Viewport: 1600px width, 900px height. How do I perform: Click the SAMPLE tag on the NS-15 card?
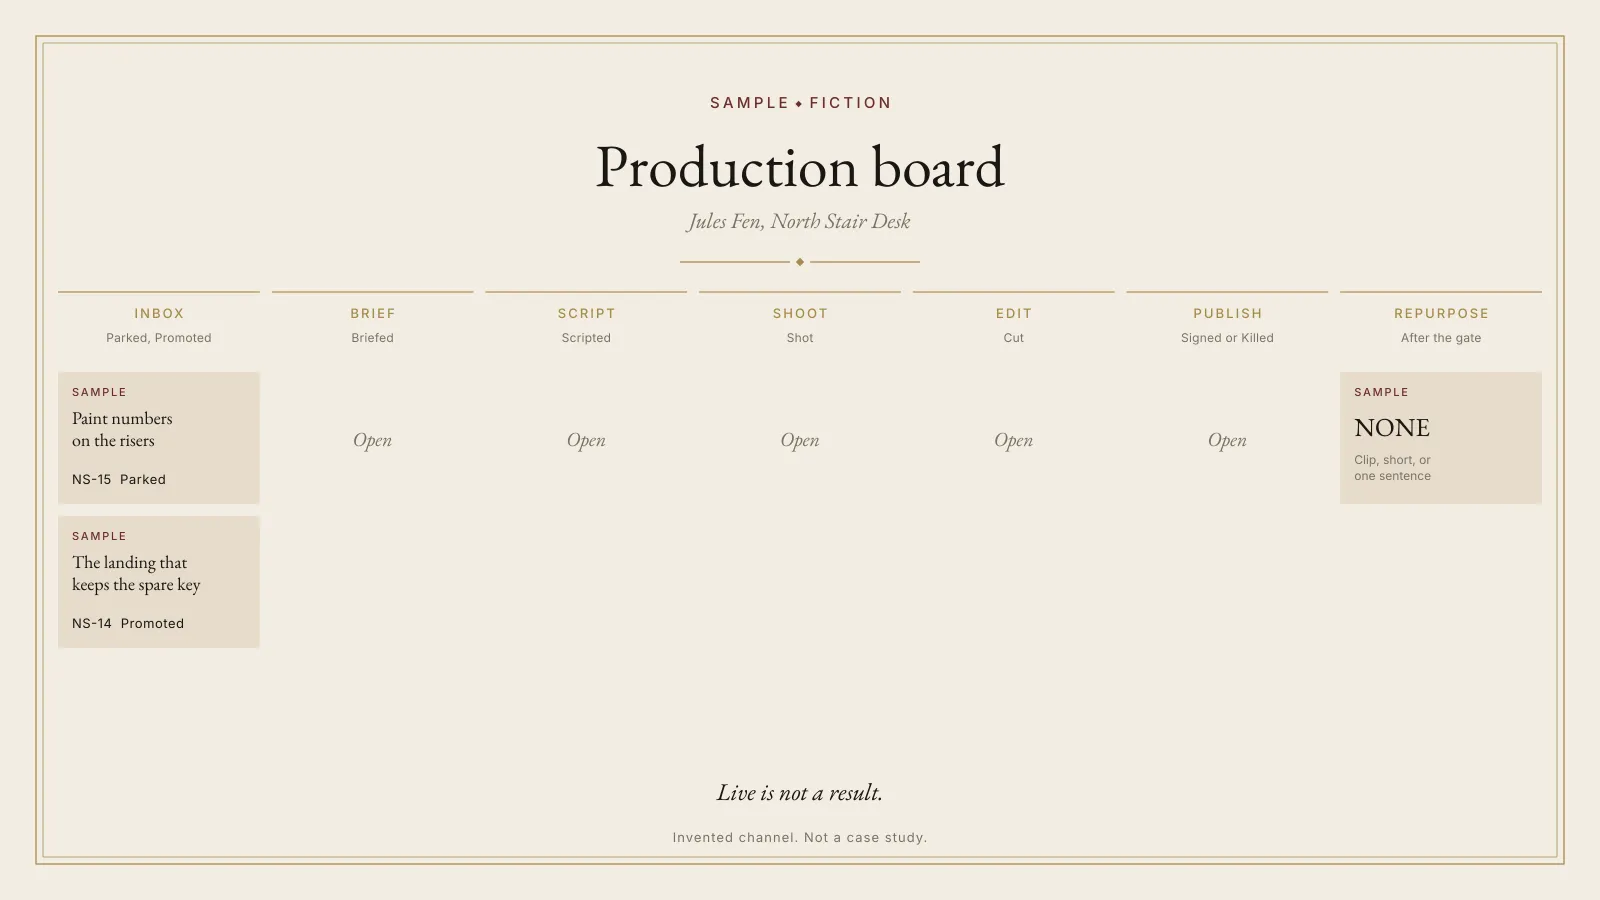tap(99, 392)
